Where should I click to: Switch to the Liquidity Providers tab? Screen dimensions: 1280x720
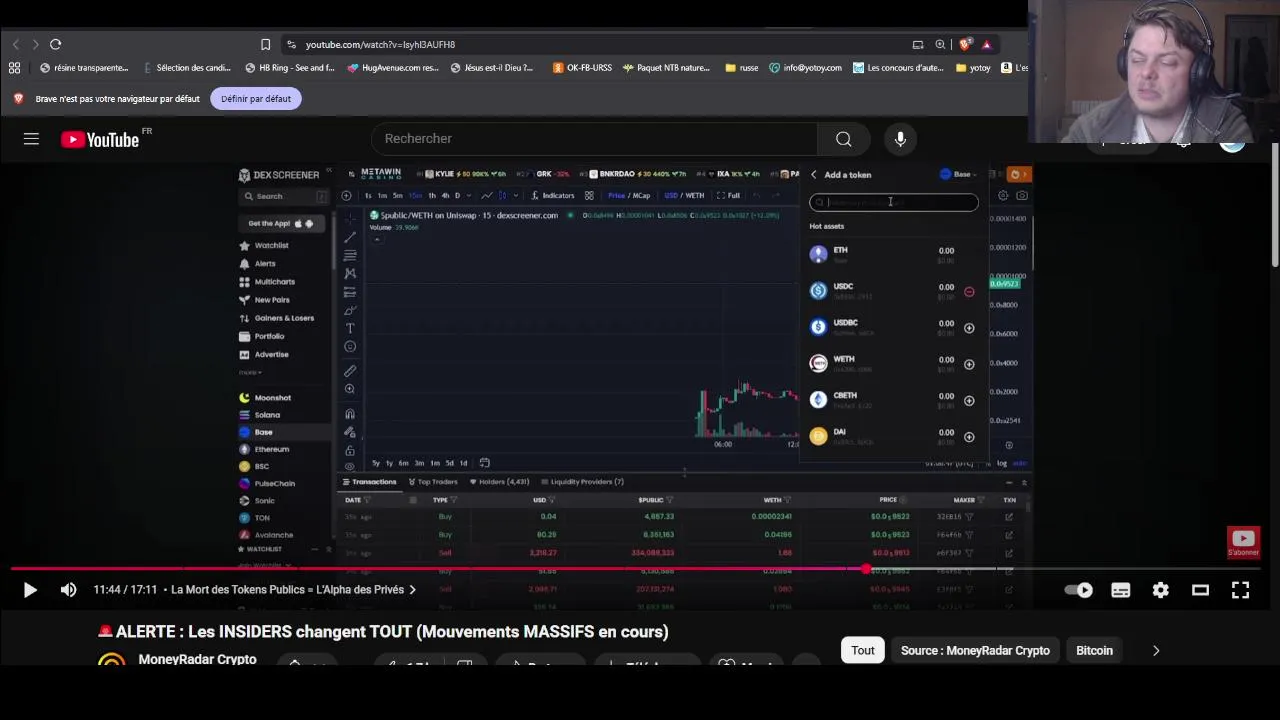point(581,482)
